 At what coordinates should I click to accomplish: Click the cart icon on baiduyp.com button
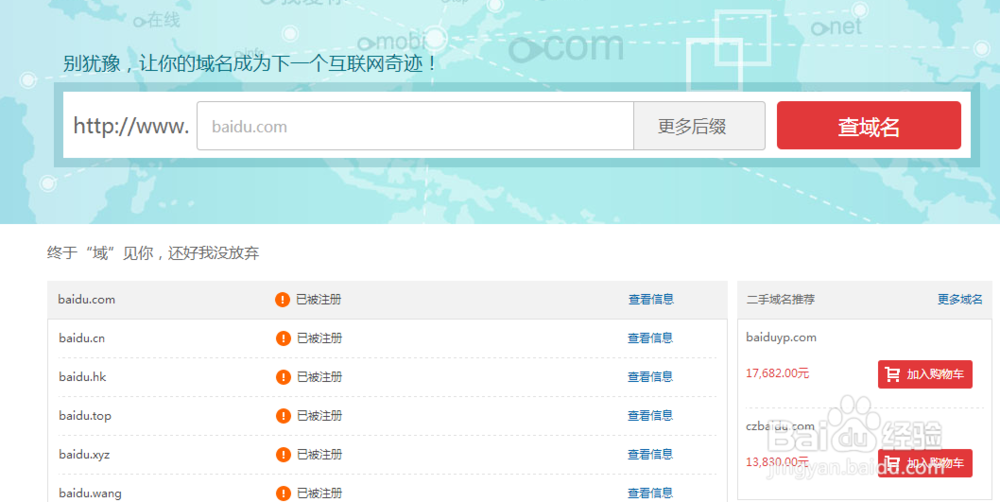click(893, 374)
